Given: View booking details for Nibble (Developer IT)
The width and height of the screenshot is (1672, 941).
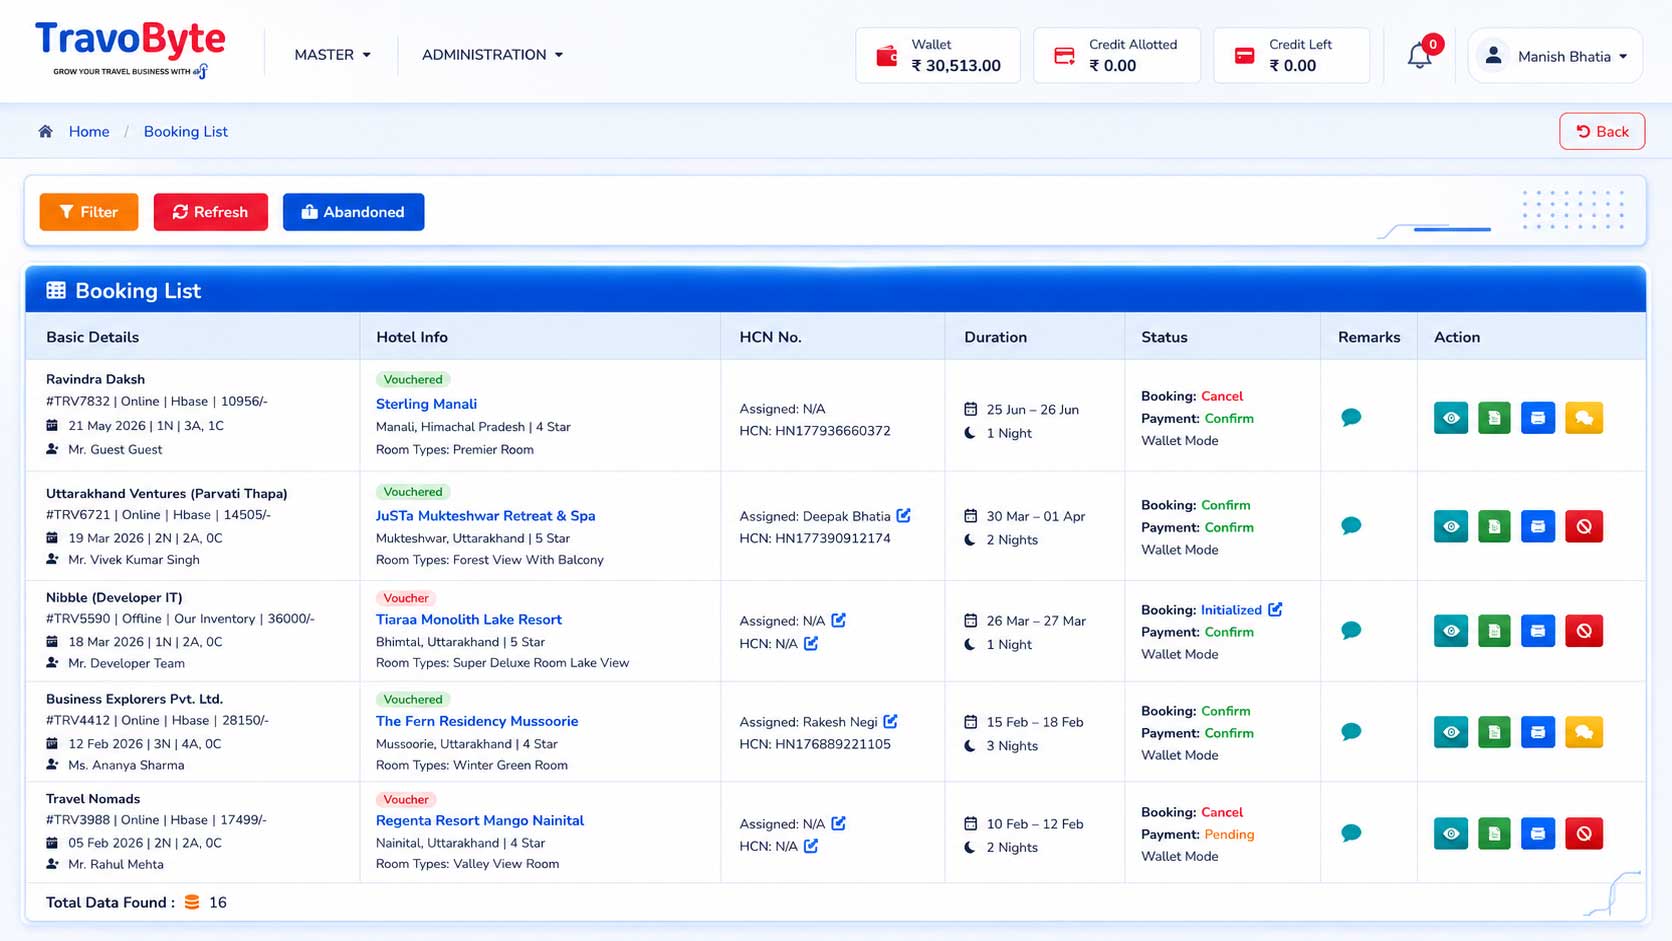Looking at the screenshot, I should 1450,631.
